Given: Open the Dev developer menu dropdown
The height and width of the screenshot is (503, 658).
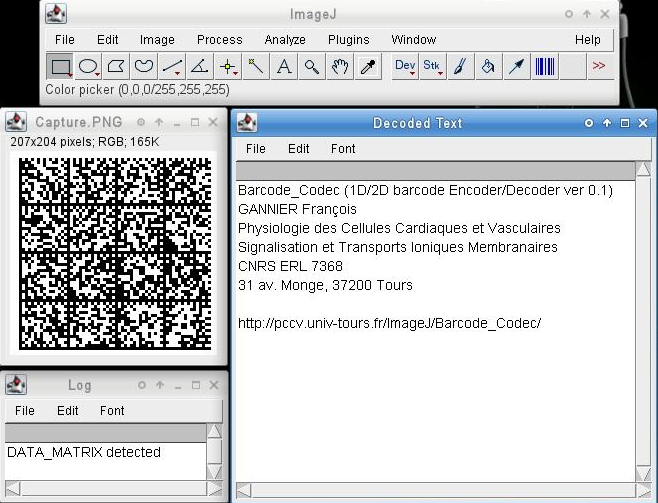Looking at the screenshot, I should 405,67.
